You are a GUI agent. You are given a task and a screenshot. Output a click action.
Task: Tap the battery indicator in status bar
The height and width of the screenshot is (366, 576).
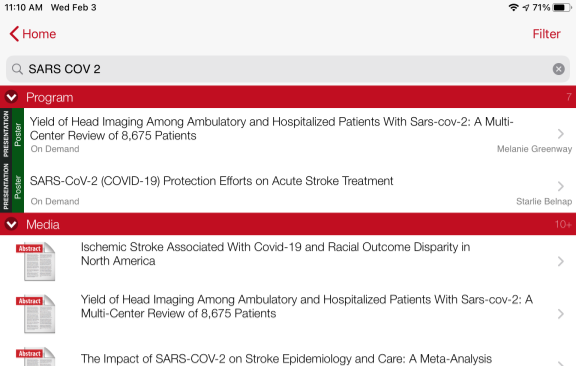pyautogui.click(x=562, y=7)
